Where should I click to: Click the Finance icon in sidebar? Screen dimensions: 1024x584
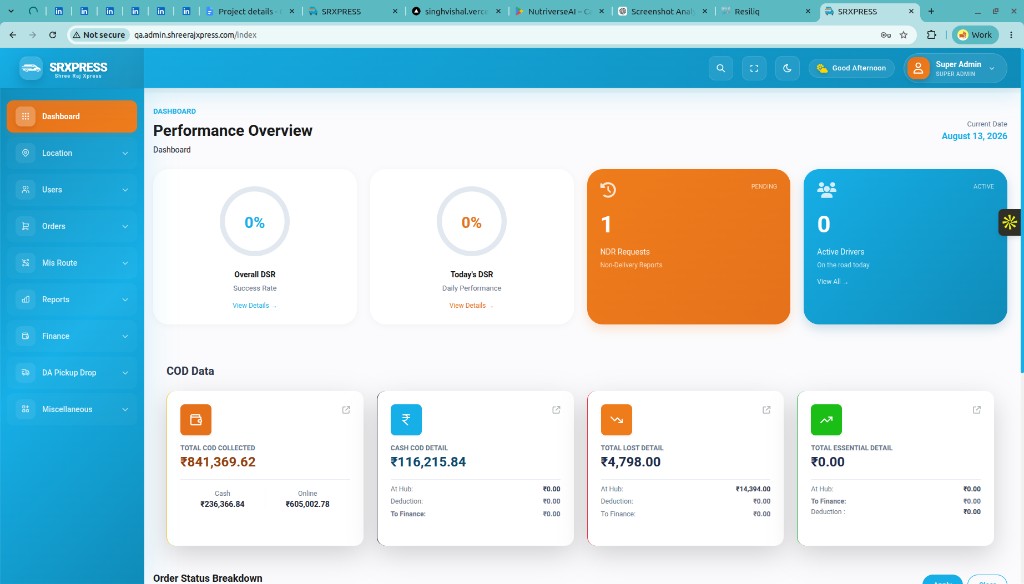tap(25, 336)
